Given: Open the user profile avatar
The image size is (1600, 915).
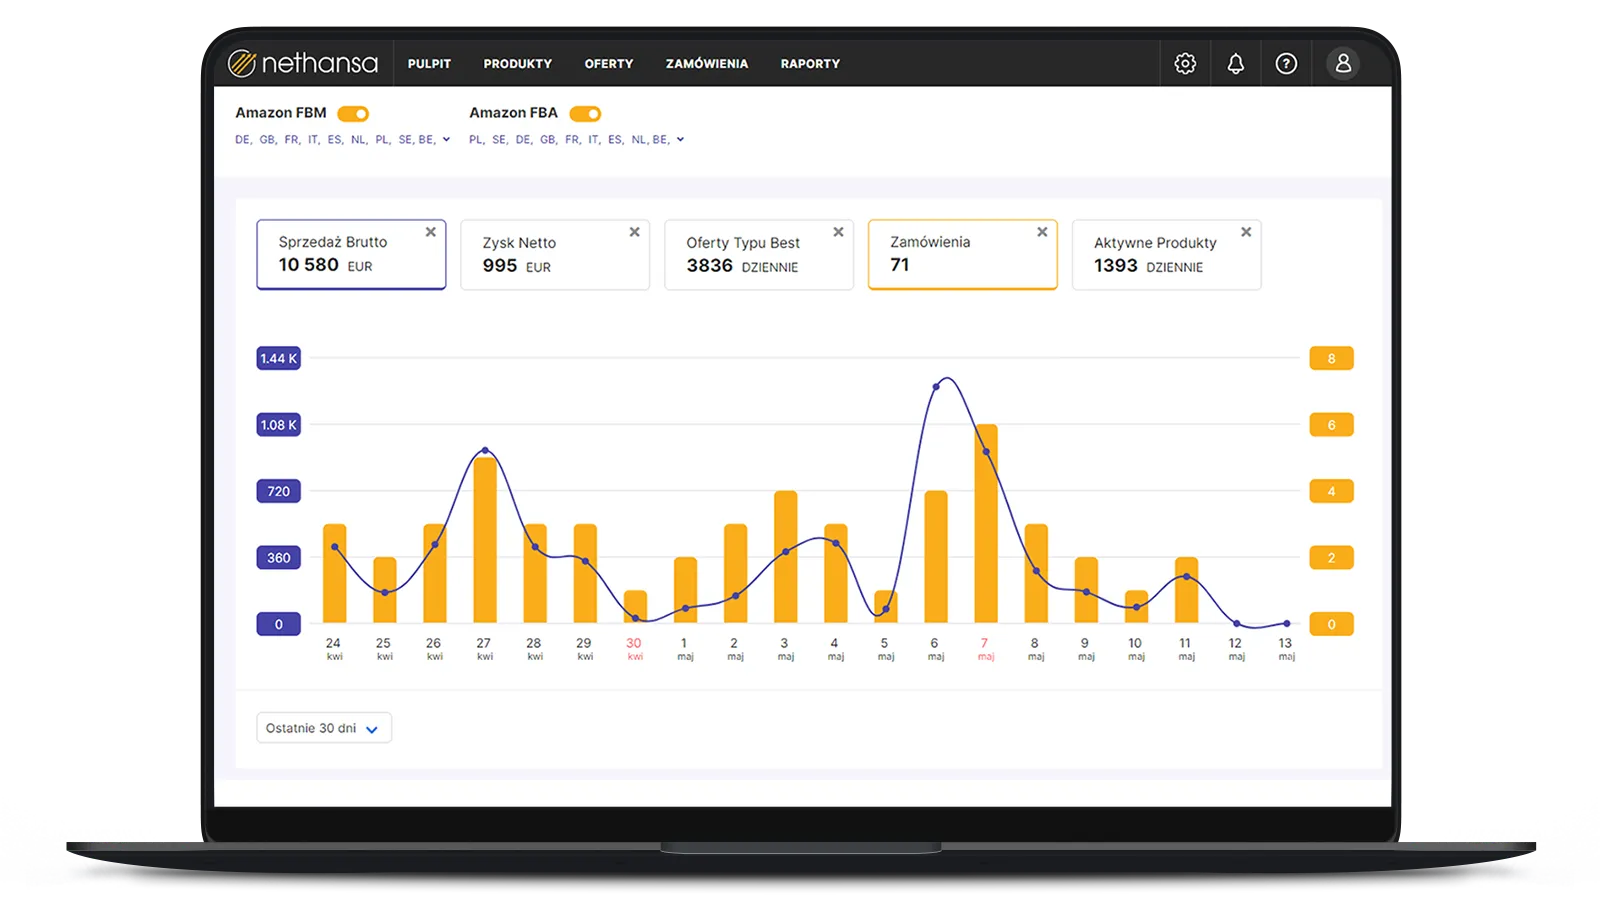Looking at the screenshot, I should [x=1343, y=64].
